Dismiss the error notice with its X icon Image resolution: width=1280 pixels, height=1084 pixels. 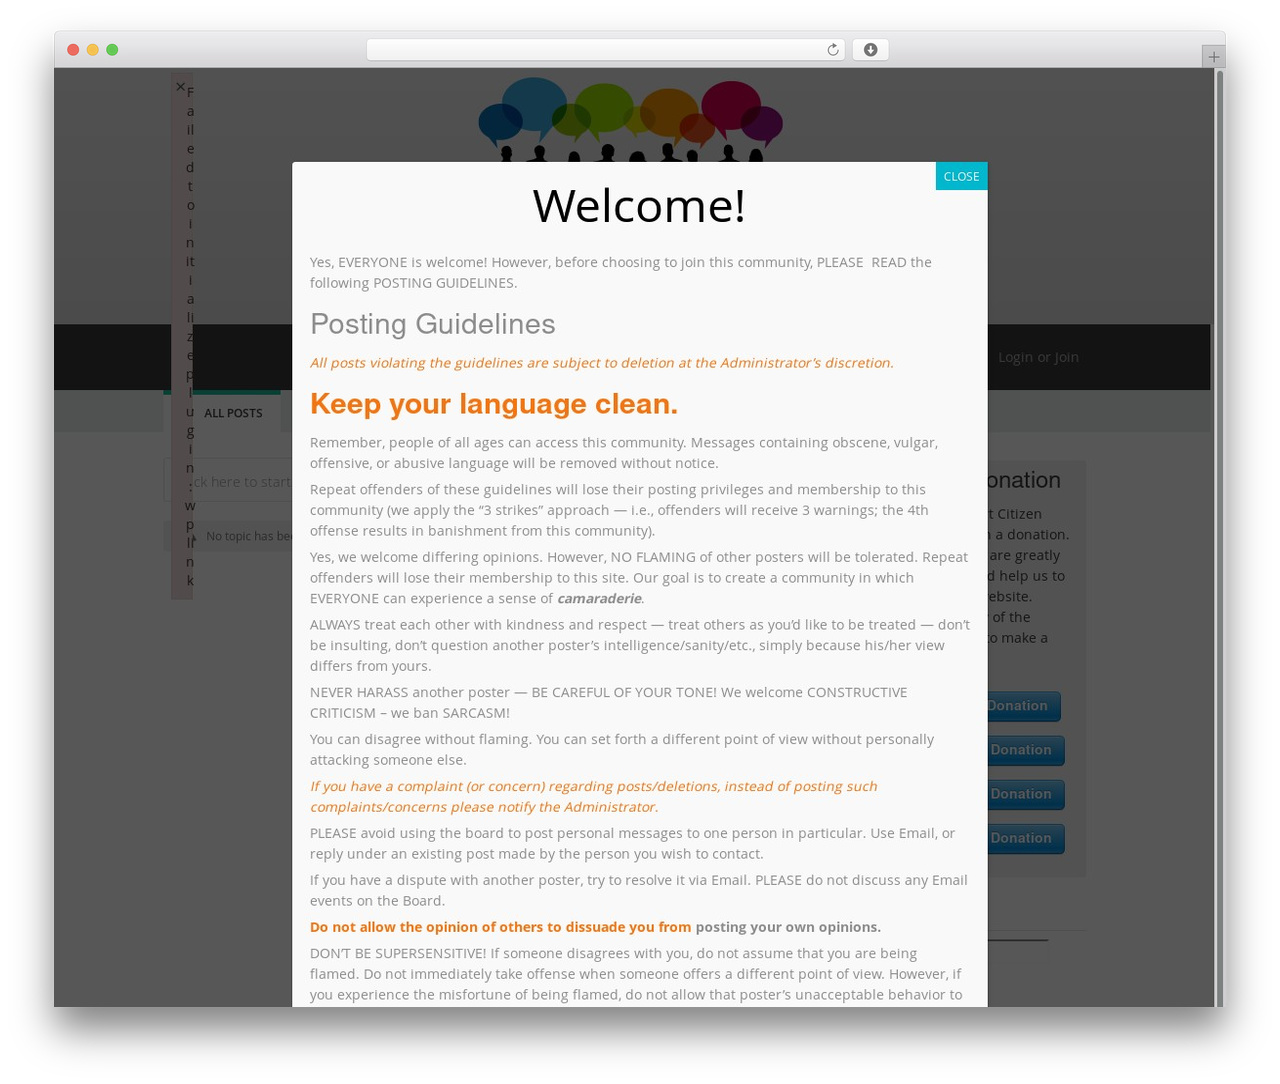point(180,87)
